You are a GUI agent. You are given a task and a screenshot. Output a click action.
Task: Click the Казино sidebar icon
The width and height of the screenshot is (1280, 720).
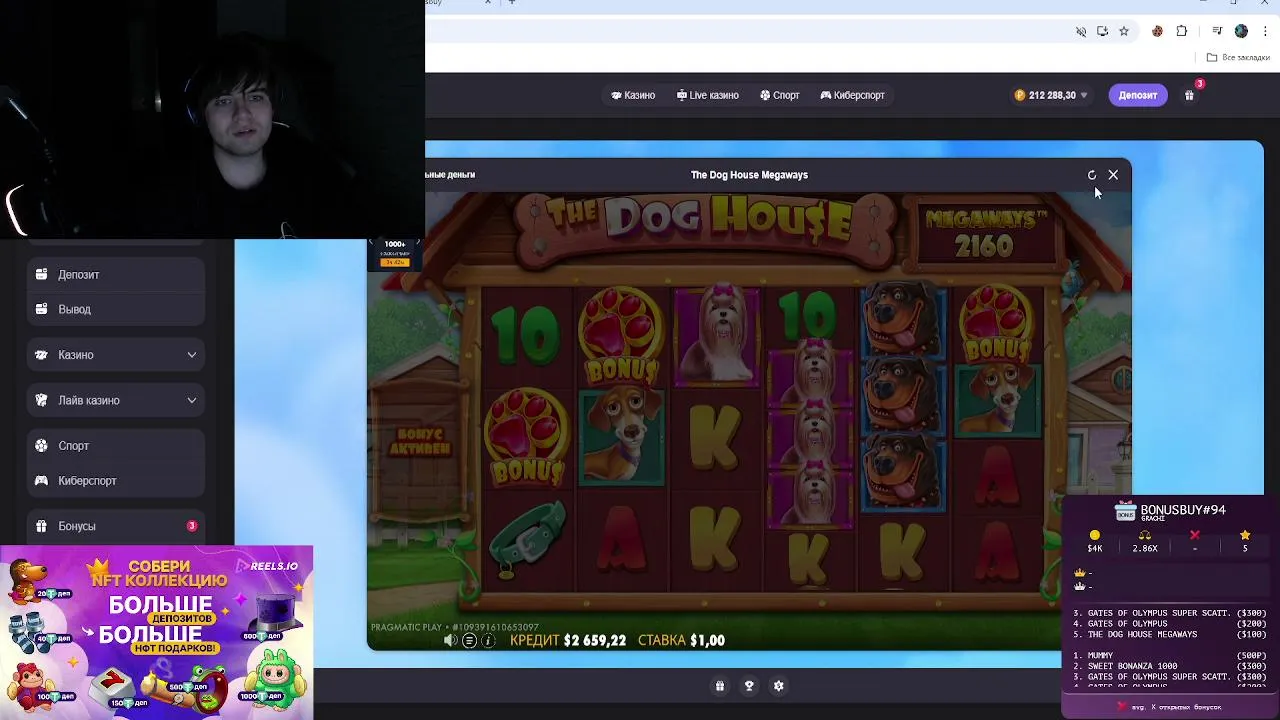(x=41, y=355)
